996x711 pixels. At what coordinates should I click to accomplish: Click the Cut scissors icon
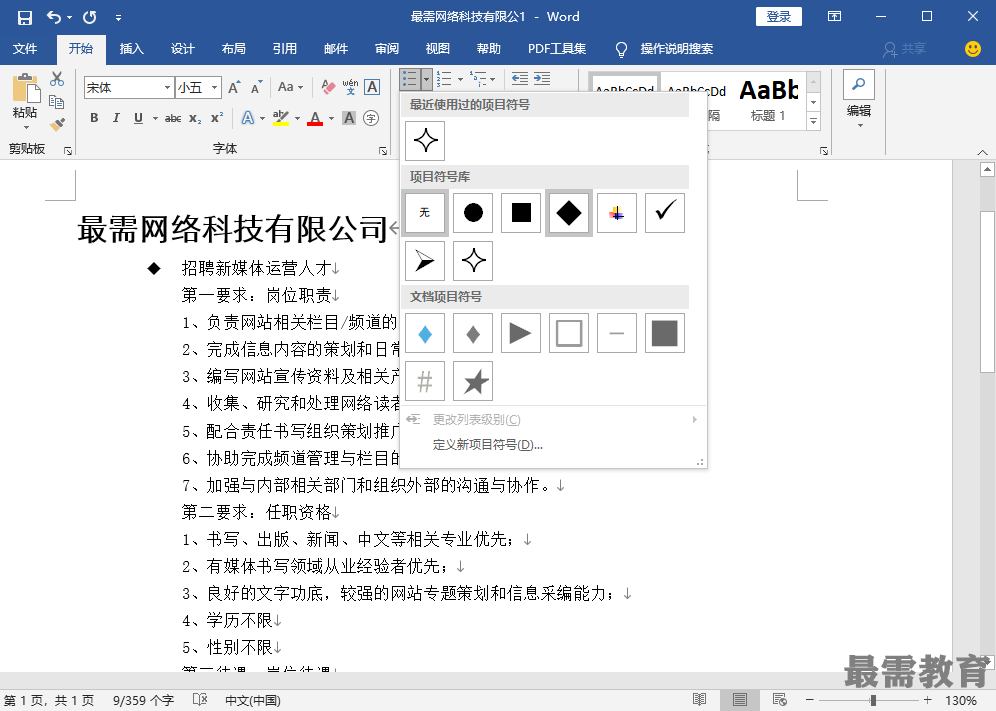pyautogui.click(x=57, y=79)
